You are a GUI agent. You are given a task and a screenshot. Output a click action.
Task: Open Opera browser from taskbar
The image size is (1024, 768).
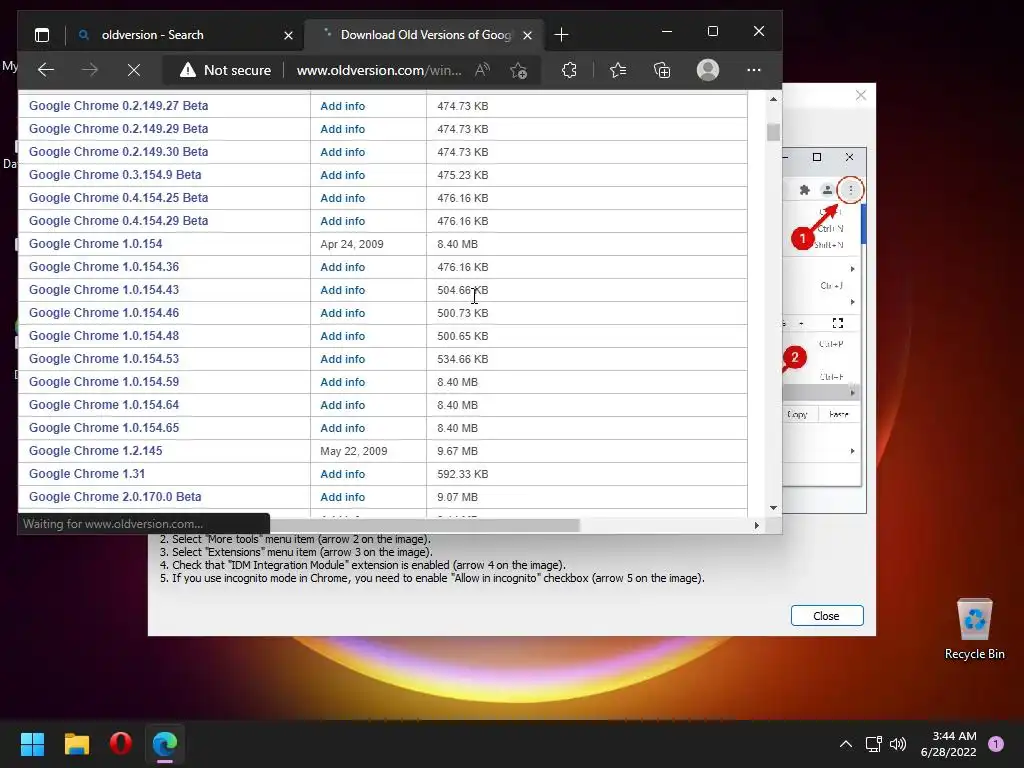click(x=121, y=744)
